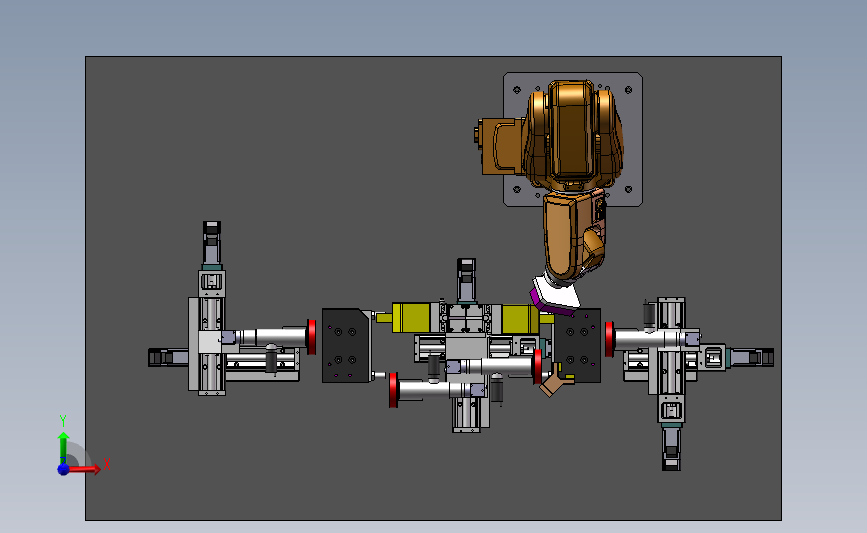The image size is (867, 533).
Task: Select the bottom motor of the right stage
Action: (671, 448)
